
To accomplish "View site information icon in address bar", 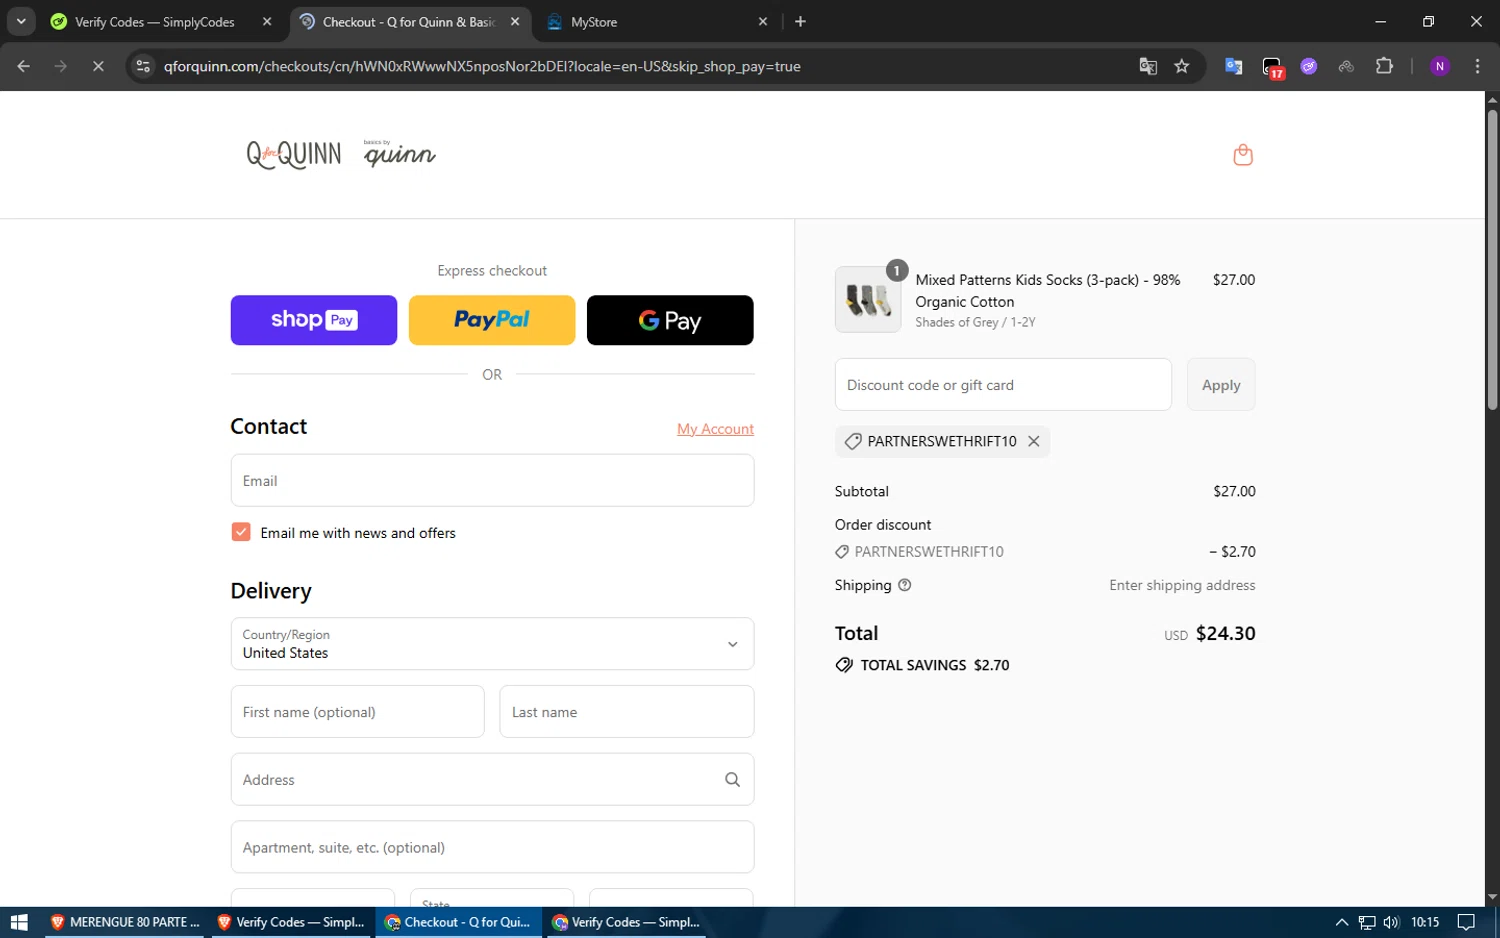I will [143, 66].
